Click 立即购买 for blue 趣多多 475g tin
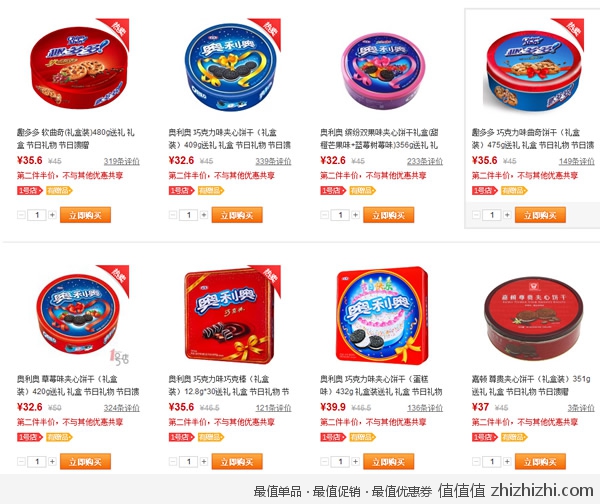Image resolution: width=600 pixels, height=504 pixels. coord(540,215)
